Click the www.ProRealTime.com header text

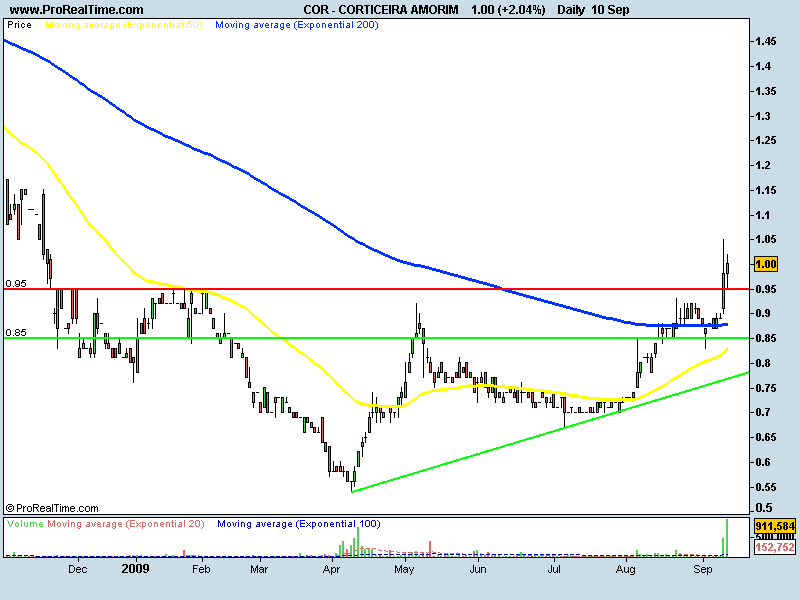(77, 10)
